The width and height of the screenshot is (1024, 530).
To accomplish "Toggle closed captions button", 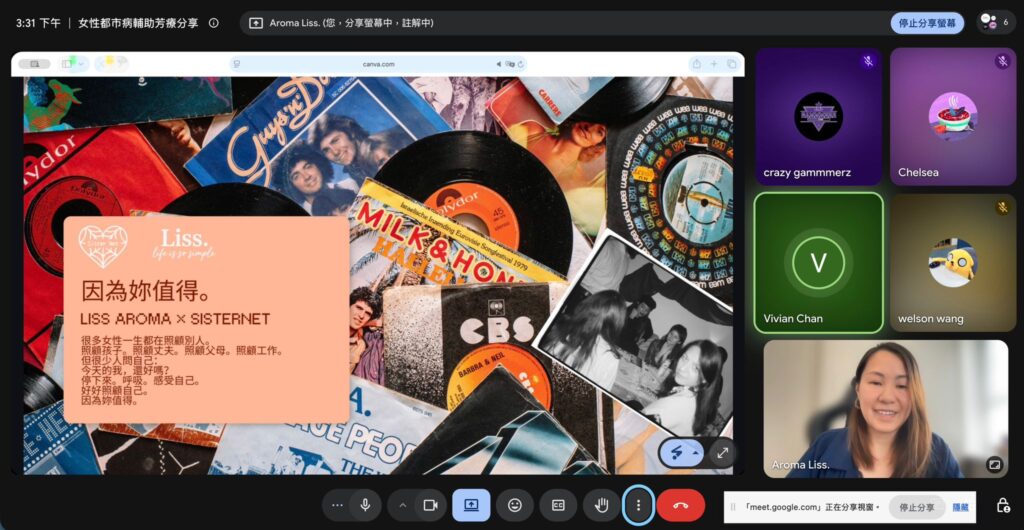I will [558, 505].
